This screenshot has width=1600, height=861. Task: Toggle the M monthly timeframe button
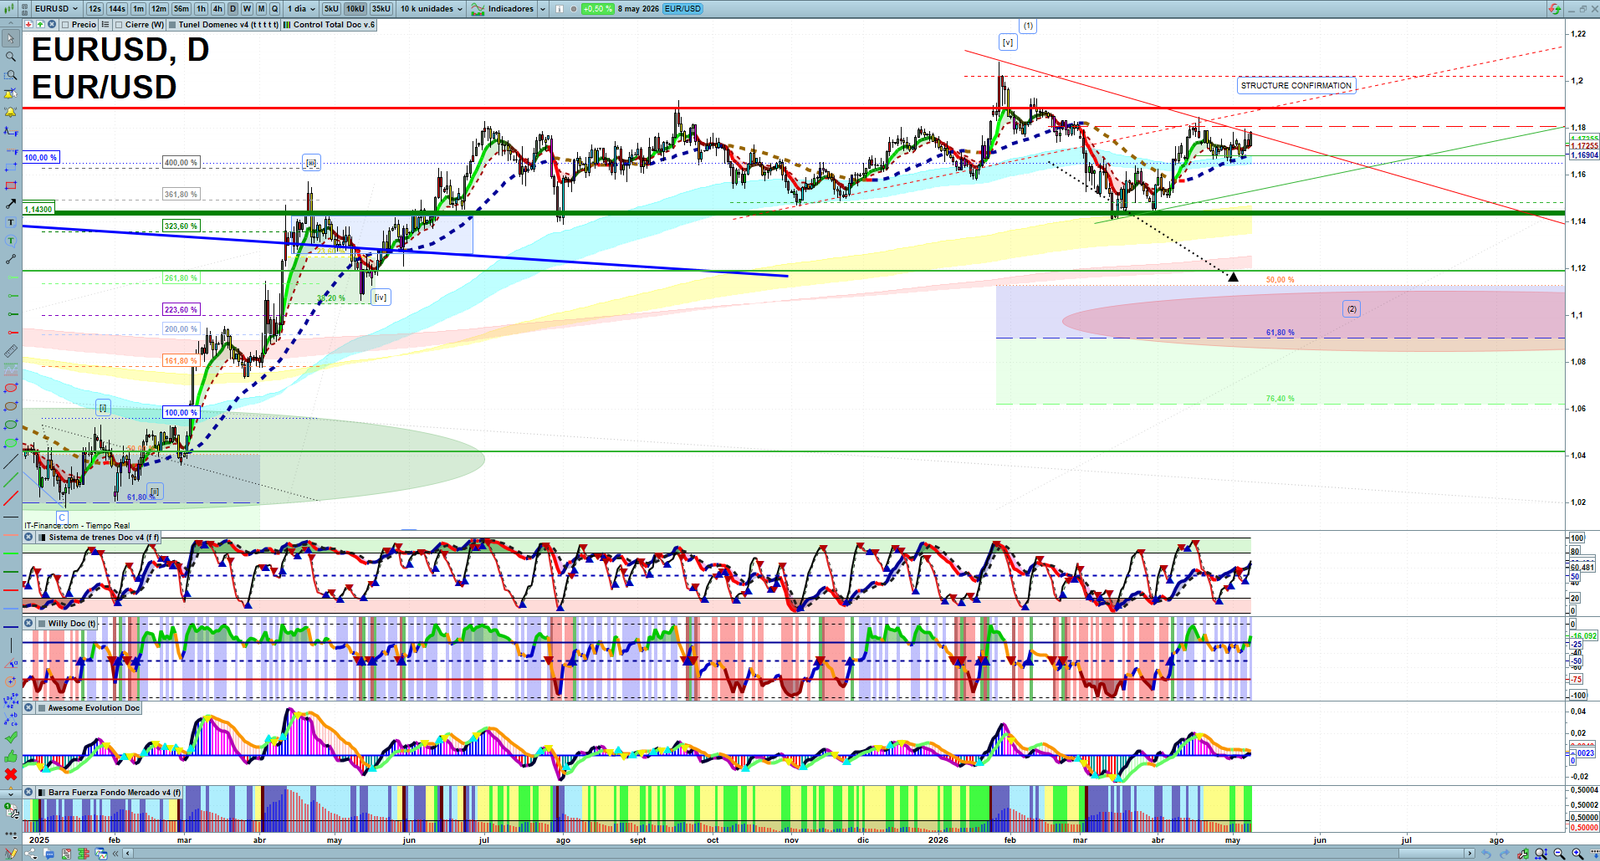(261, 9)
